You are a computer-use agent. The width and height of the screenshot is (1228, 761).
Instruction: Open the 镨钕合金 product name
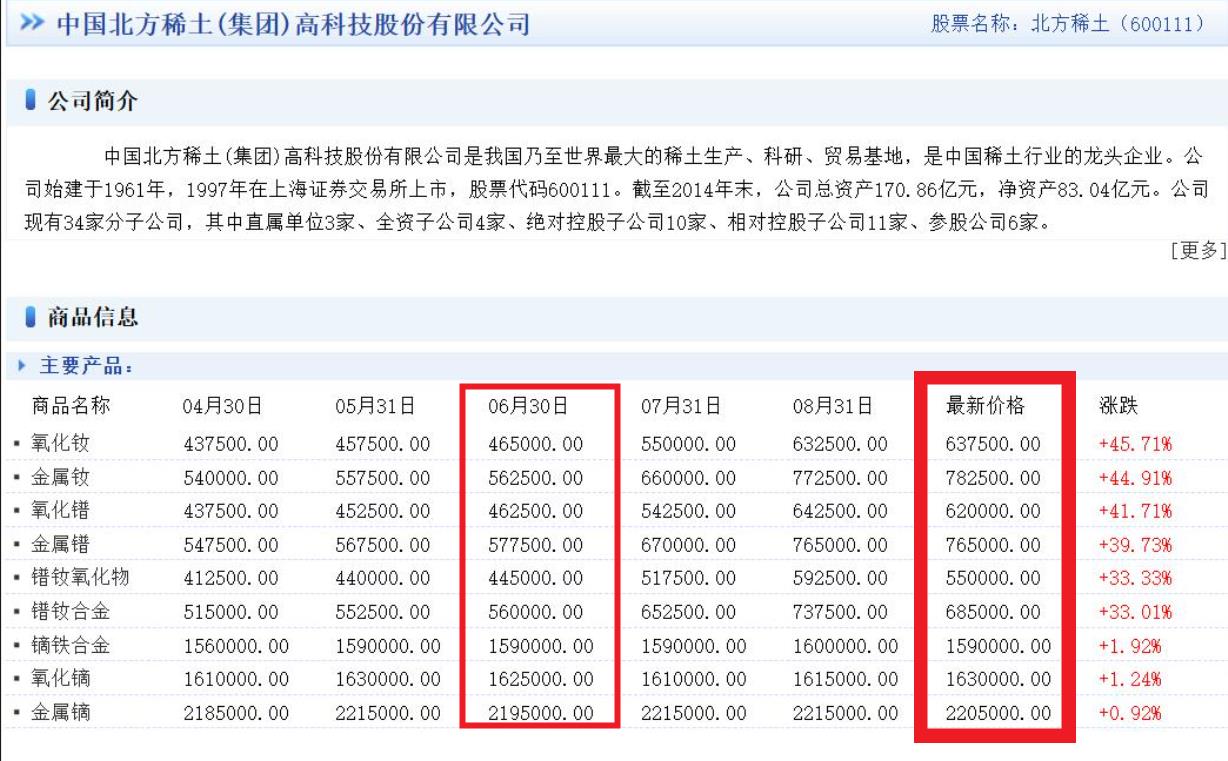[71, 612]
